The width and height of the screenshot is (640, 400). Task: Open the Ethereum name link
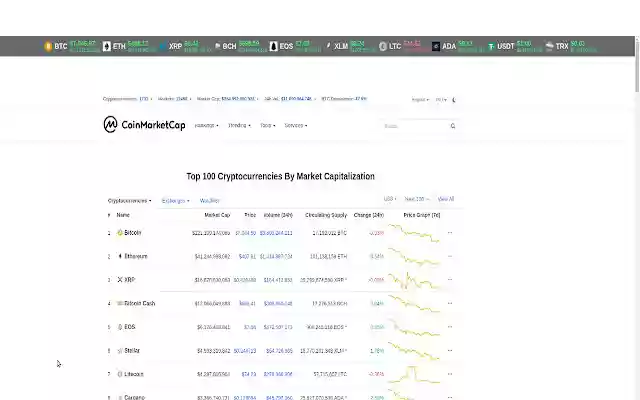[x=136, y=256]
